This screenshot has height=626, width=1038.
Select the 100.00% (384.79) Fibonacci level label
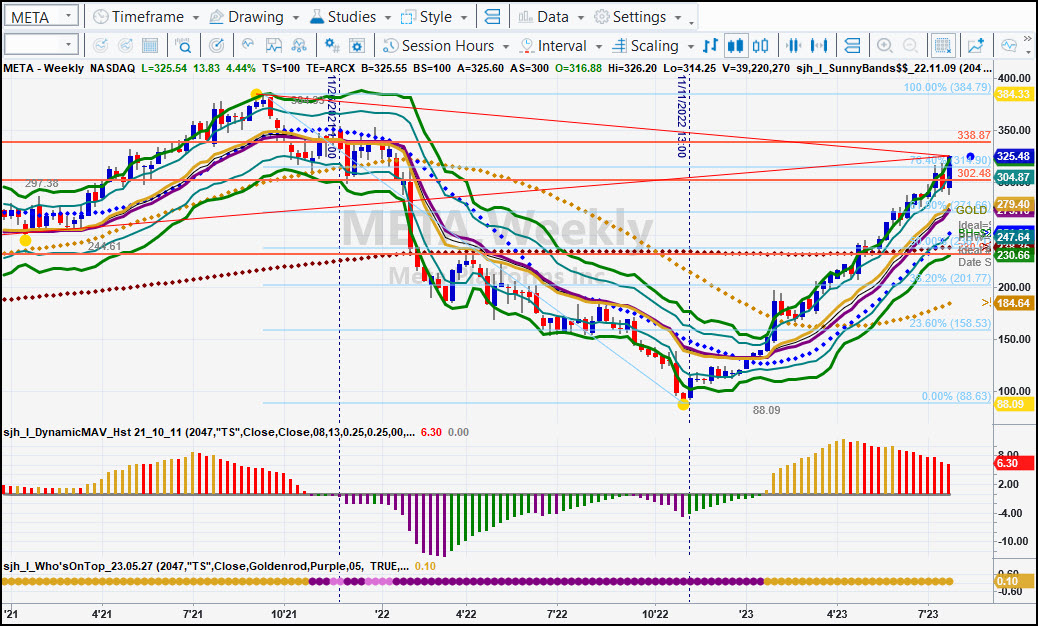coord(947,87)
